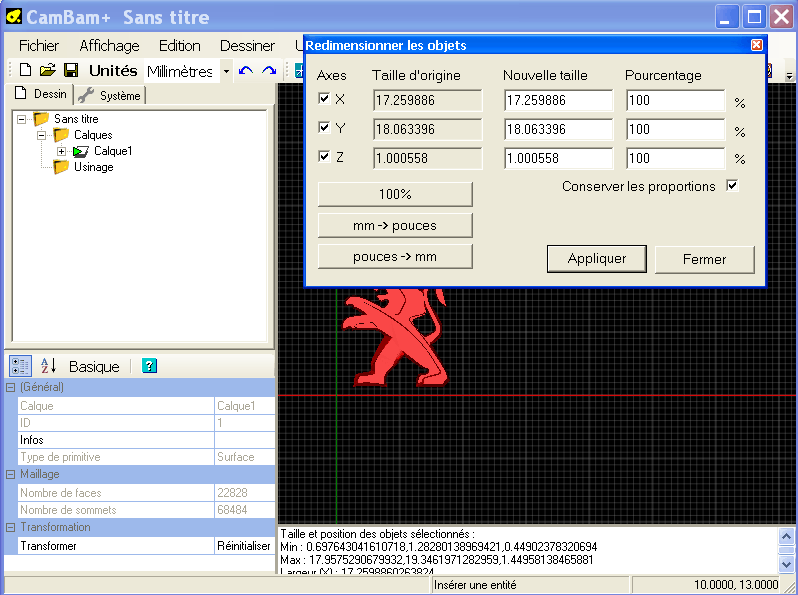Click the Fermer button

[x=704, y=260]
